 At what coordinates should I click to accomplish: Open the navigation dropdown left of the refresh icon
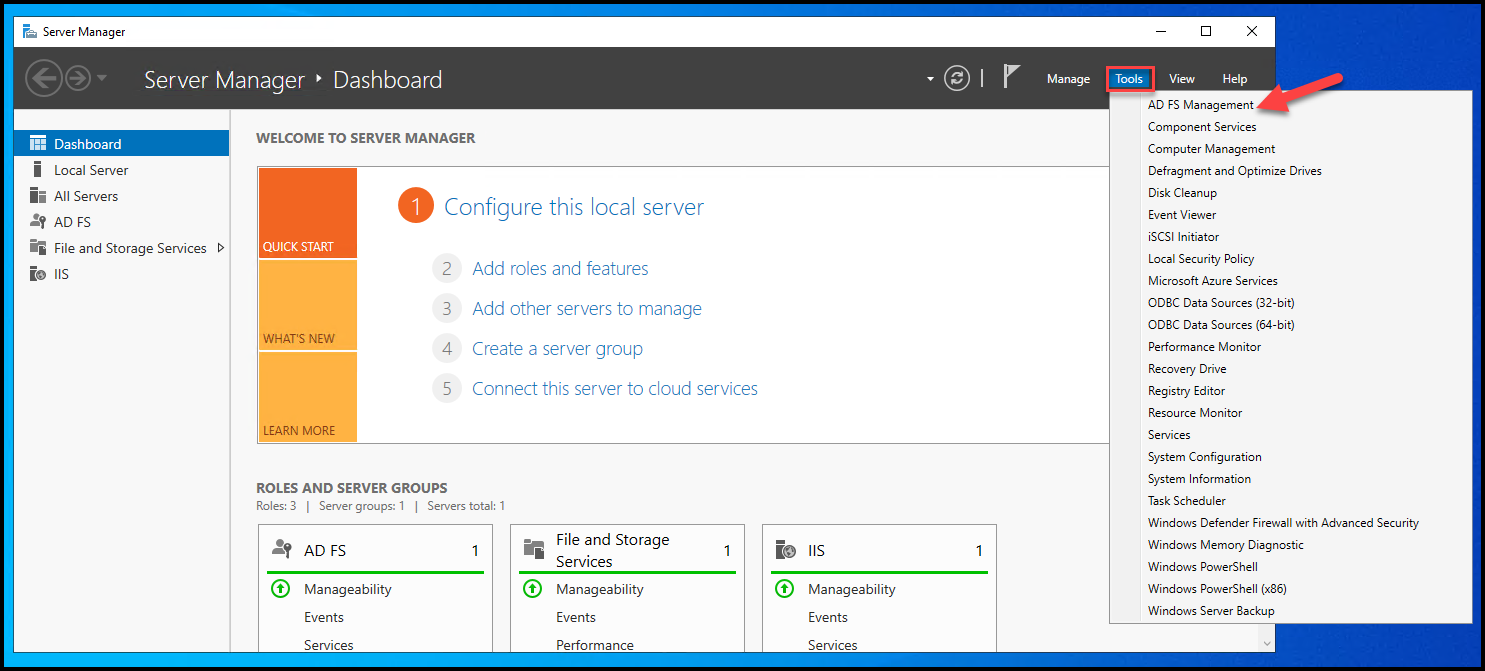[x=928, y=78]
